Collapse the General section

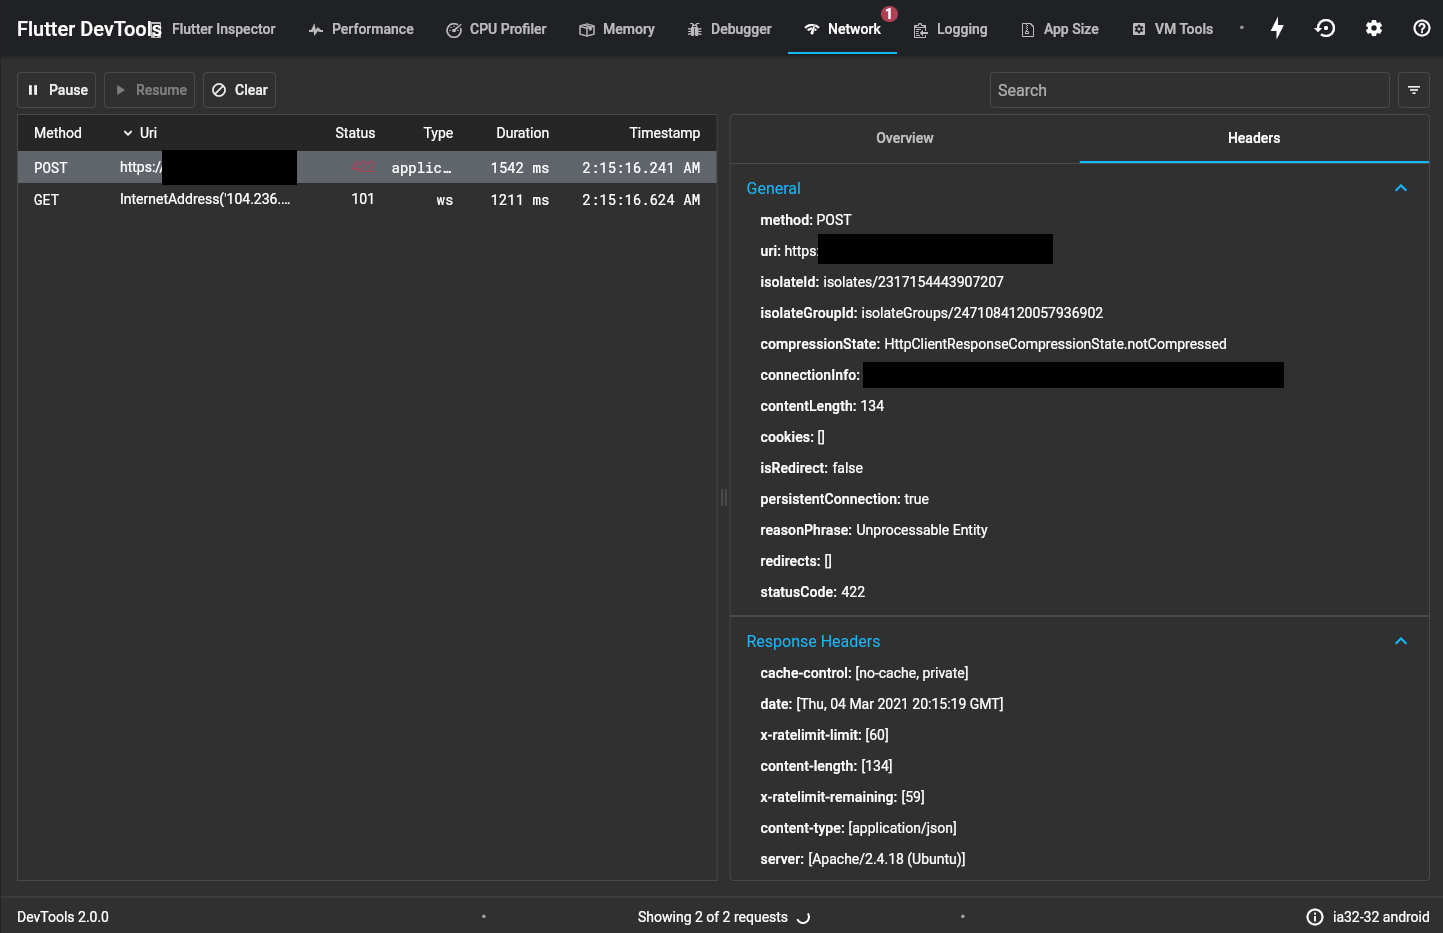1401,187
